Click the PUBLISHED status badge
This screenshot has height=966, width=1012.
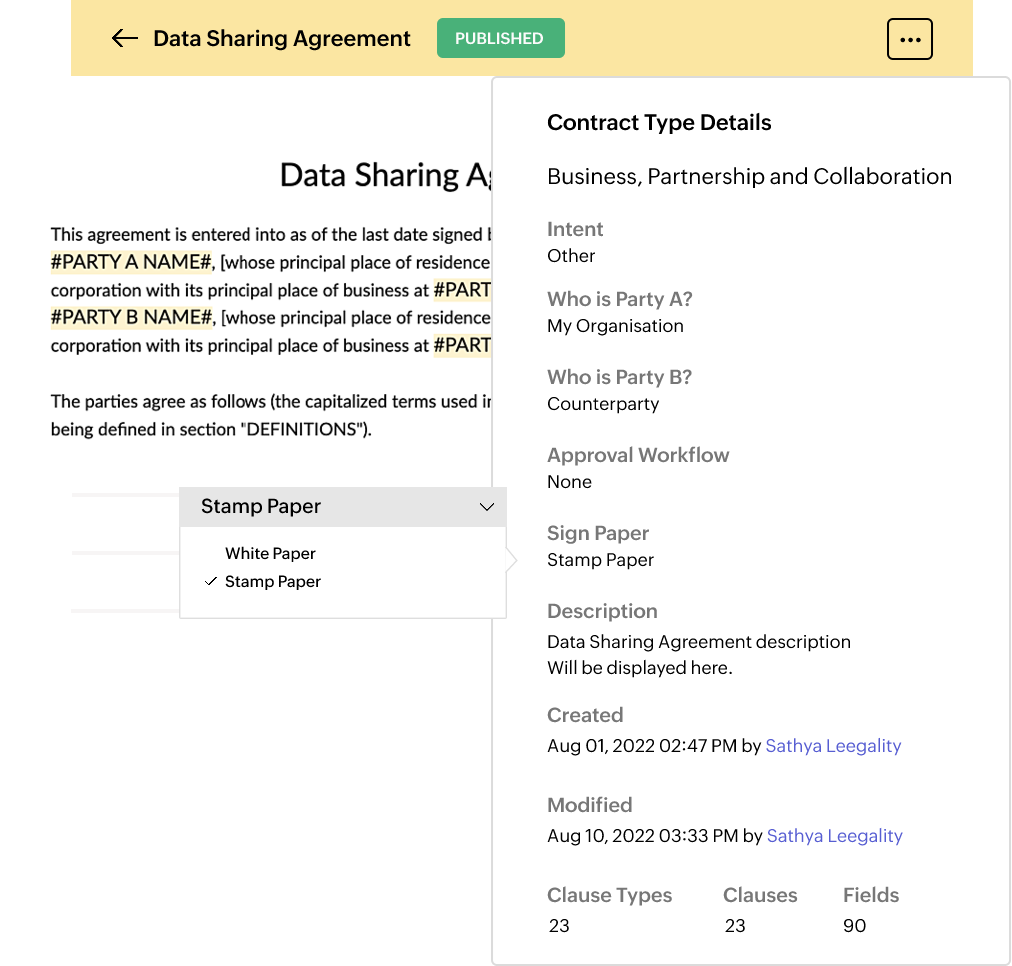pos(500,39)
